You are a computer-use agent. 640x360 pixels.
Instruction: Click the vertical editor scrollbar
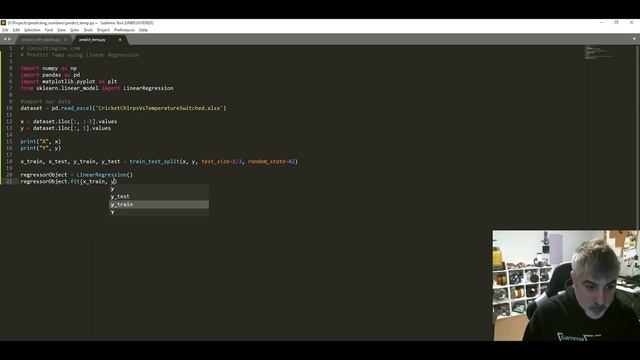[x=638, y=137]
